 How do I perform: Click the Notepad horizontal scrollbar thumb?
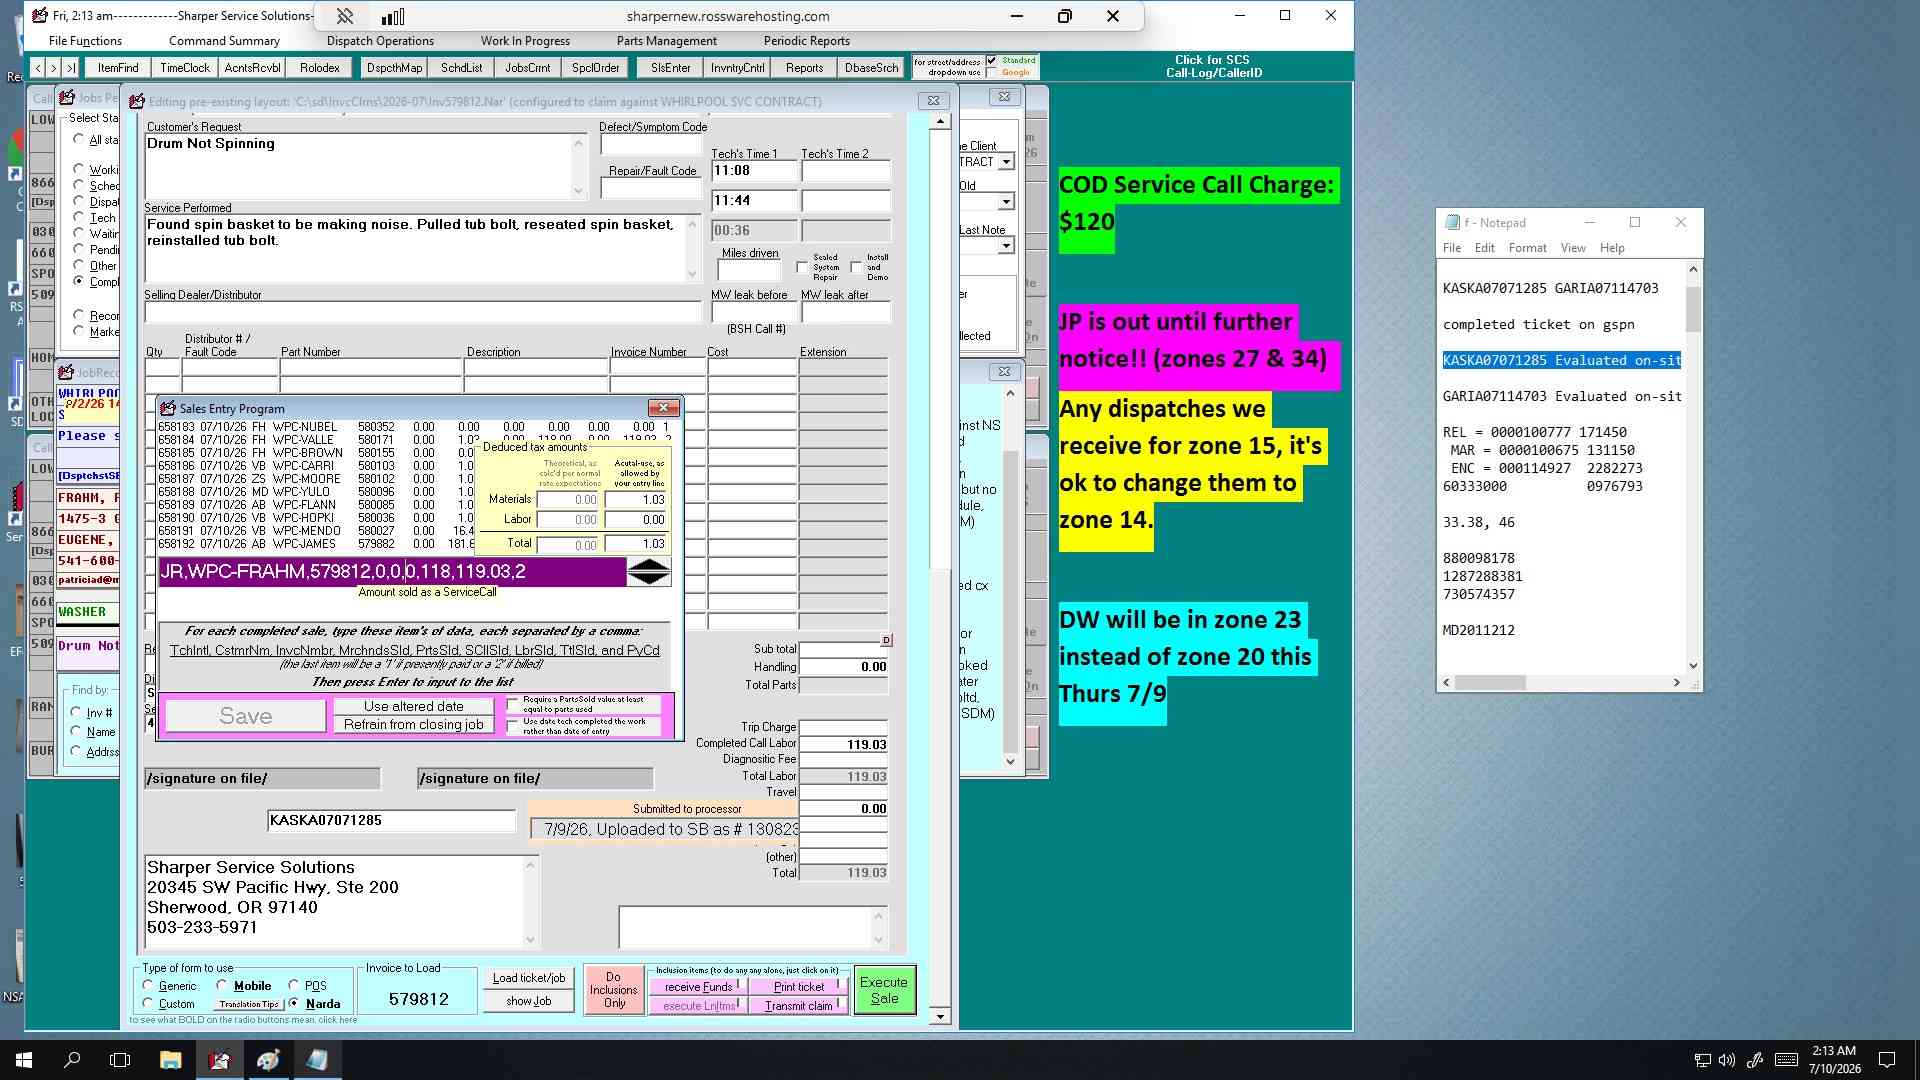pos(1490,682)
